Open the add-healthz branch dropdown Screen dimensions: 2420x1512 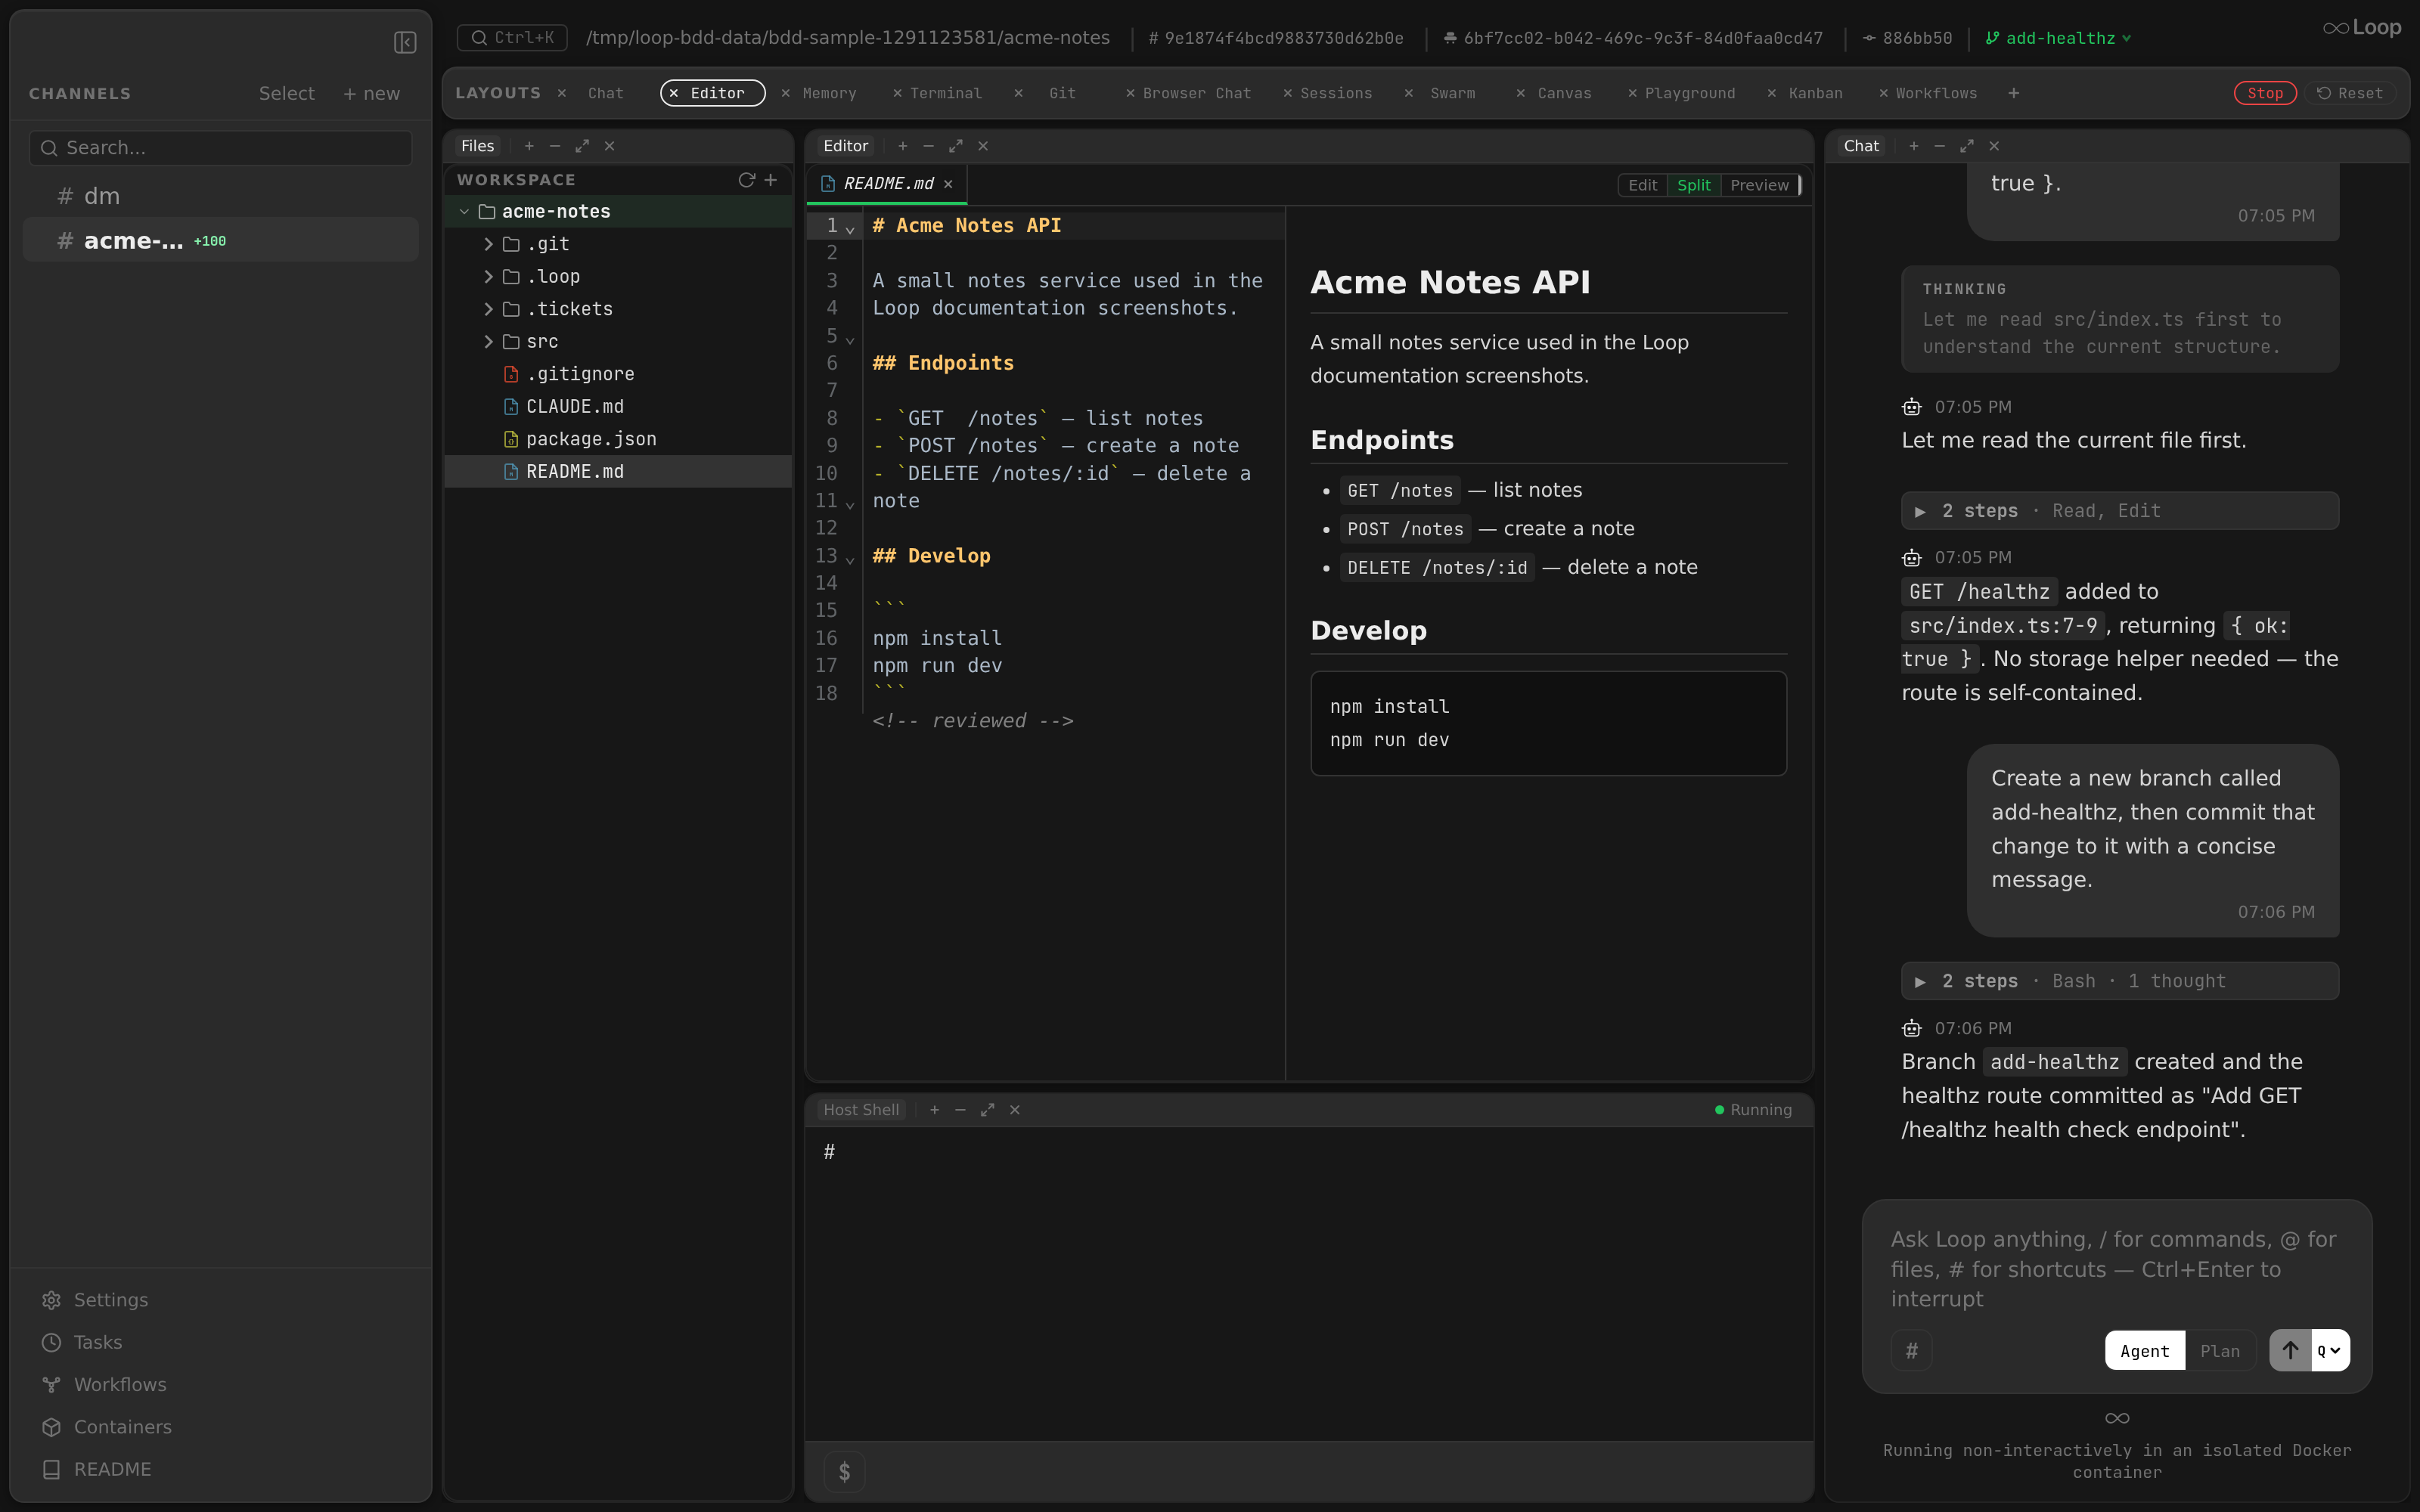click(x=2058, y=38)
